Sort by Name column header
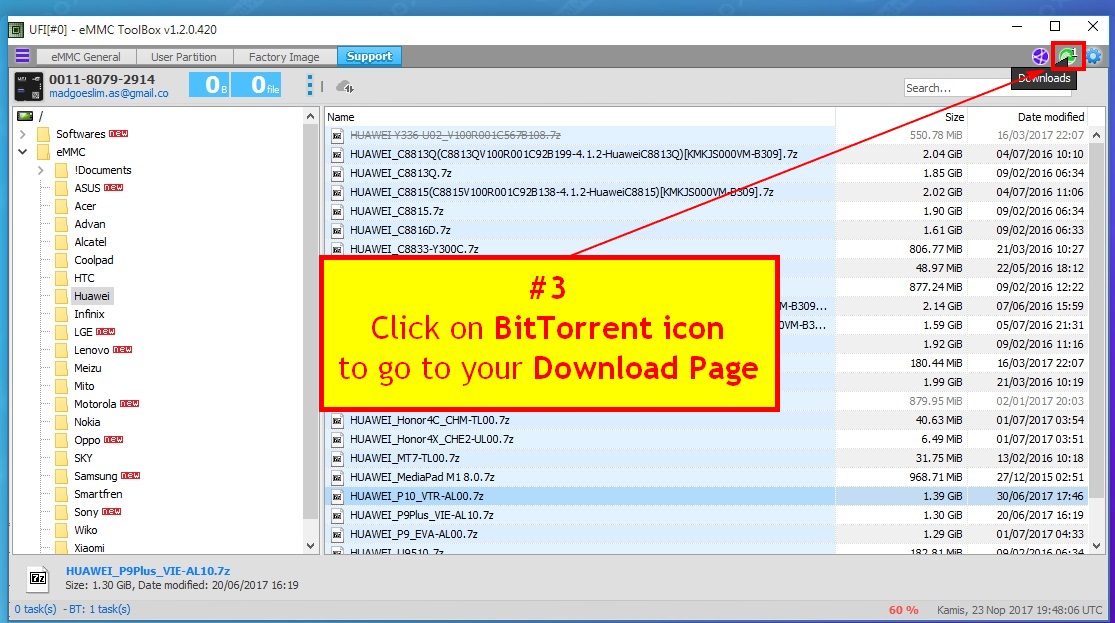Viewport: 1115px width, 623px height. point(580,117)
